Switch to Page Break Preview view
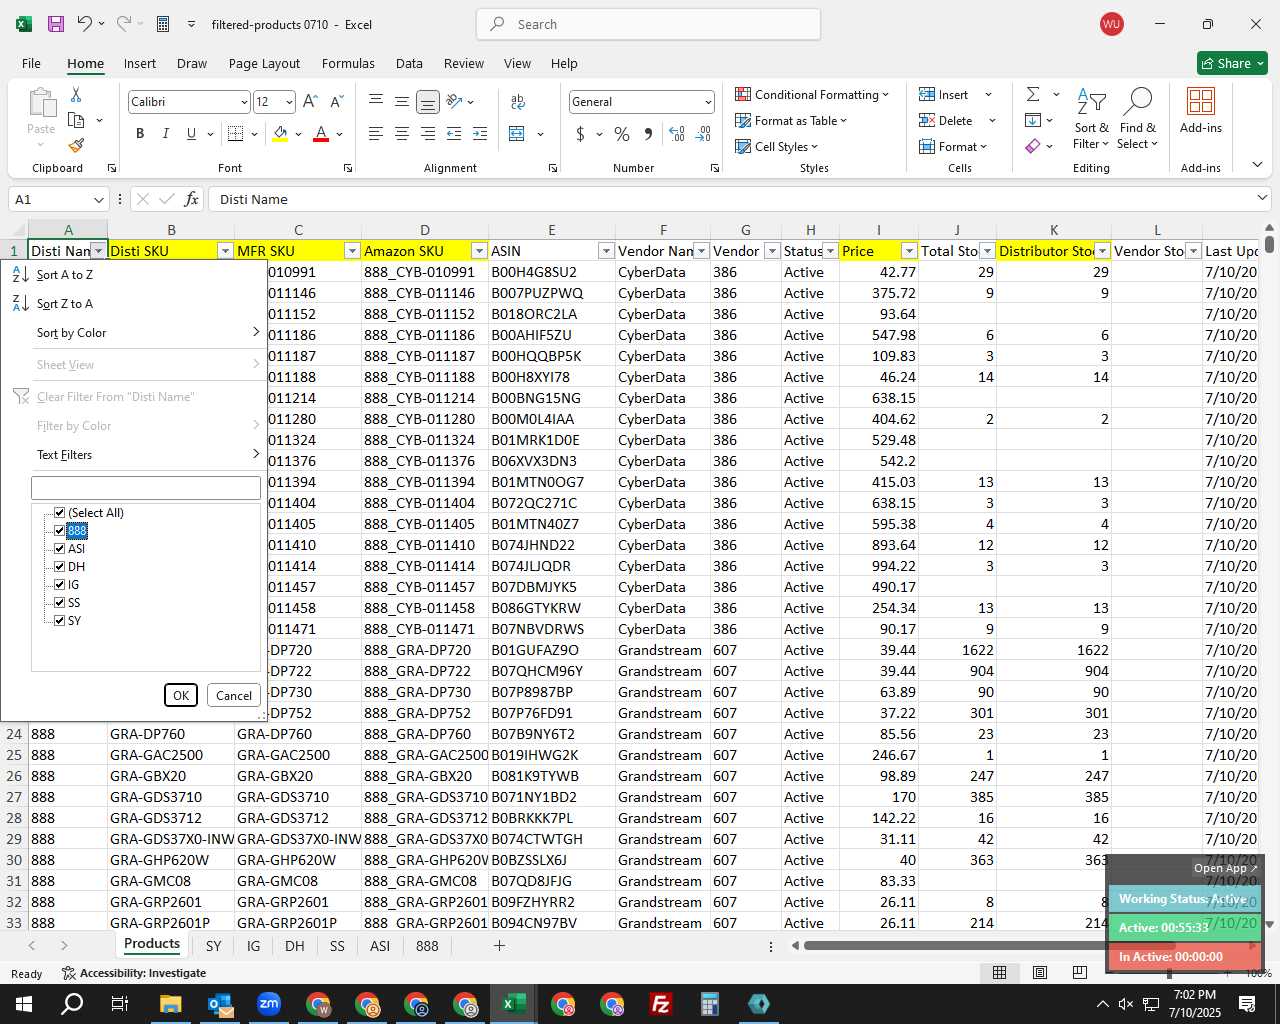The width and height of the screenshot is (1280, 1024). pos(1079,972)
